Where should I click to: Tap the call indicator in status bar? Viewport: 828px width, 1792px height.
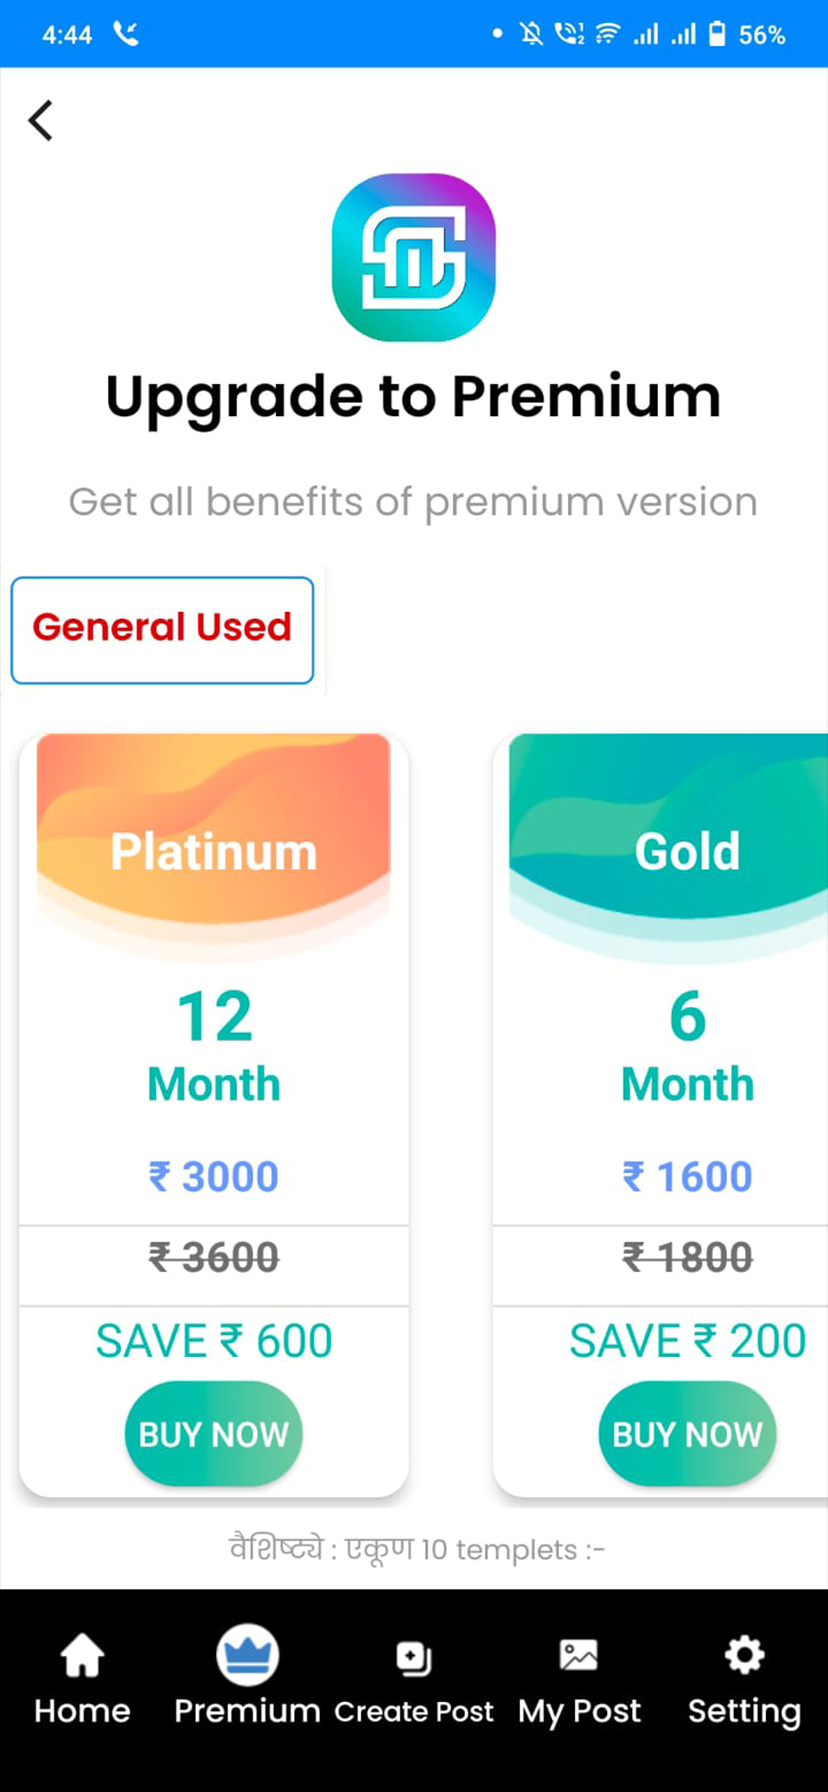pyautogui.click(x=126, y=35)
